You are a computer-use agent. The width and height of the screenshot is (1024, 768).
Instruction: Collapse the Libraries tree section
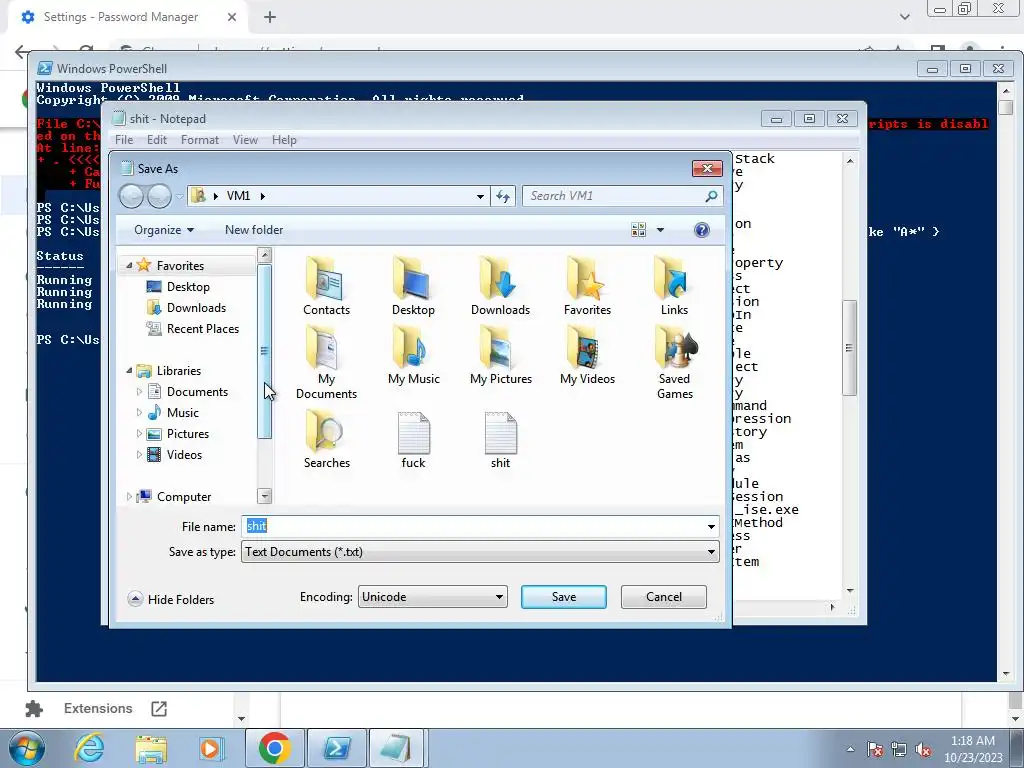point(129,370)
